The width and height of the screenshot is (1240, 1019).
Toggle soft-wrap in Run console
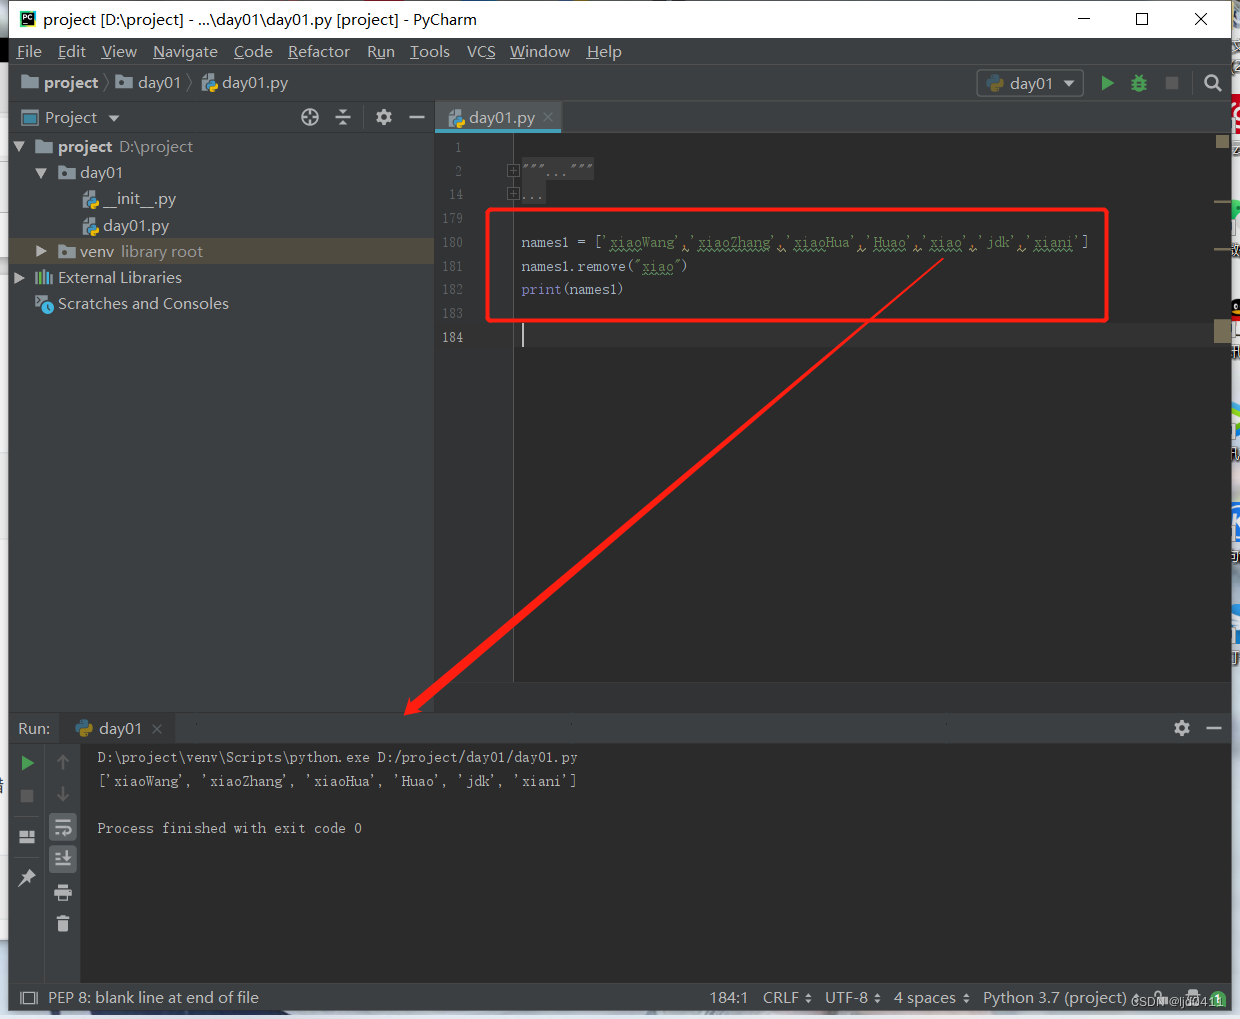click(63, 827)
